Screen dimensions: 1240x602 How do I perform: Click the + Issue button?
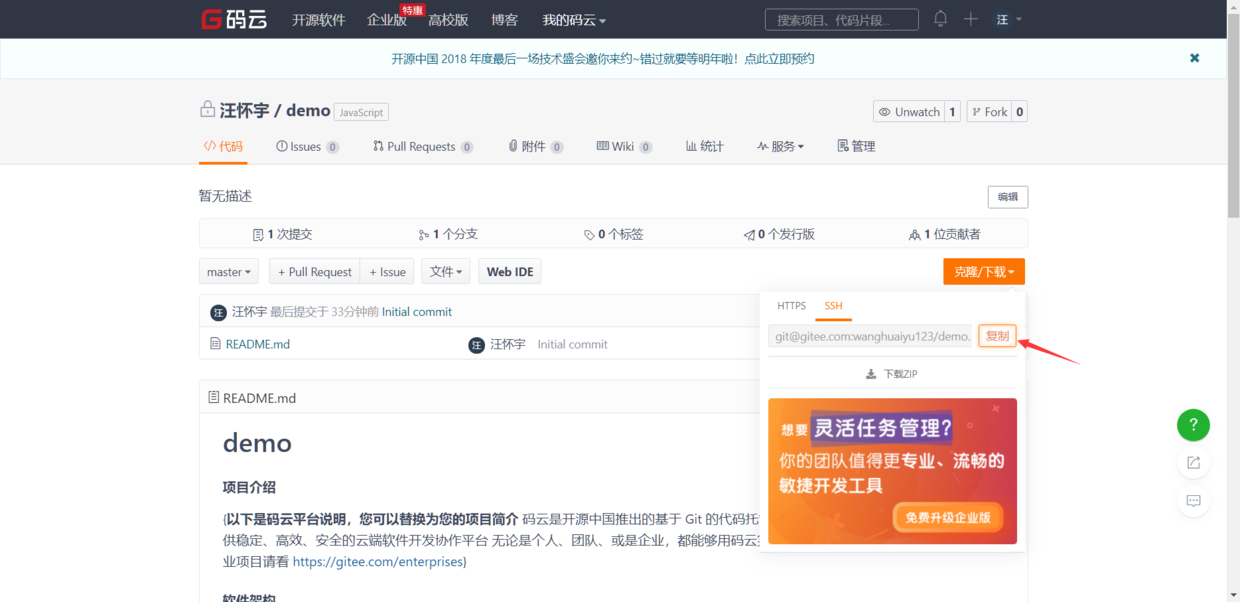pyautogui.click(x=387, y=272)
